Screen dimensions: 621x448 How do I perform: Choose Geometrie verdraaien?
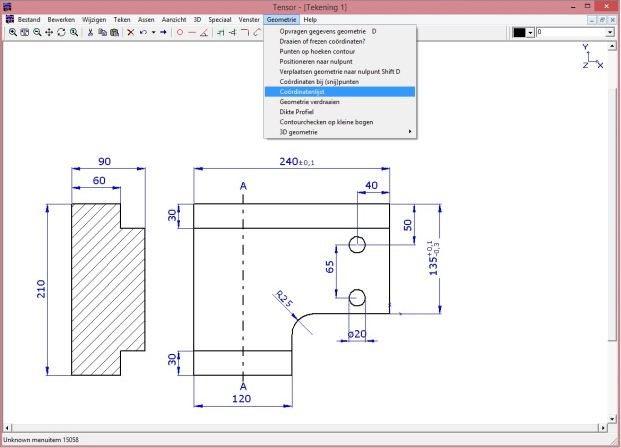[340, 102]
